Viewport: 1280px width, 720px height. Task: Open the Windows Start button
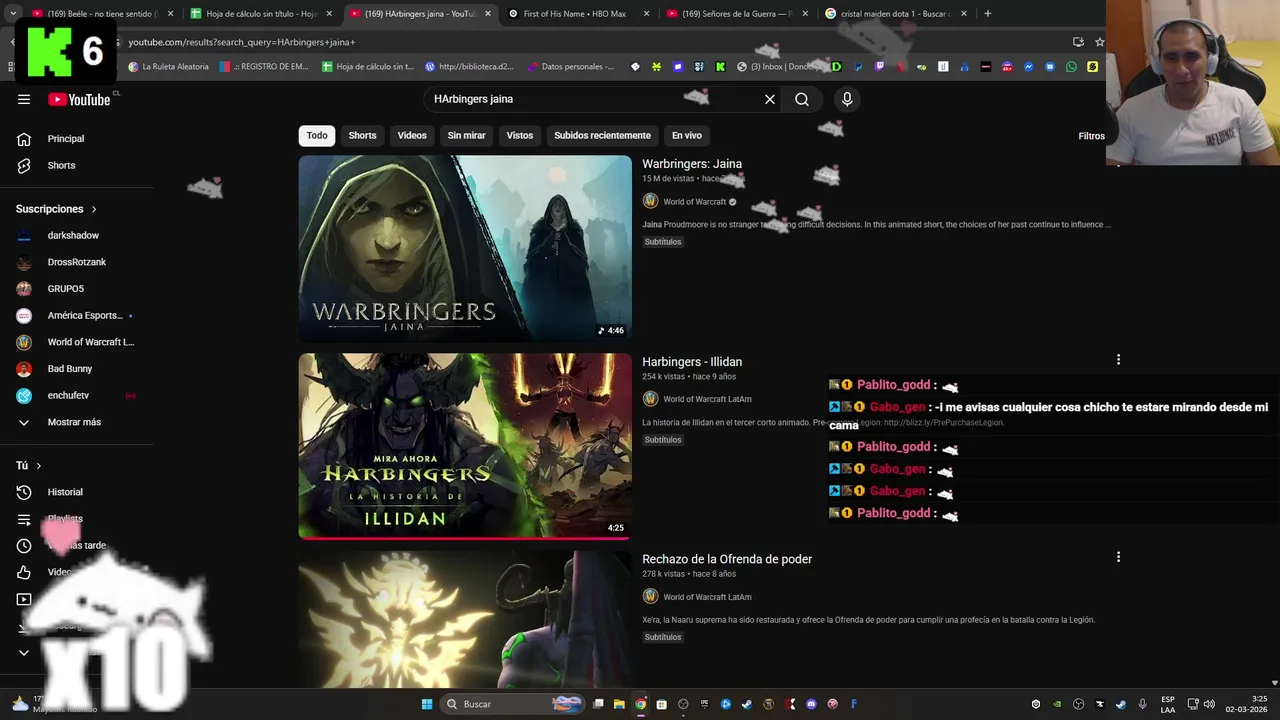[x=427, y=704]
